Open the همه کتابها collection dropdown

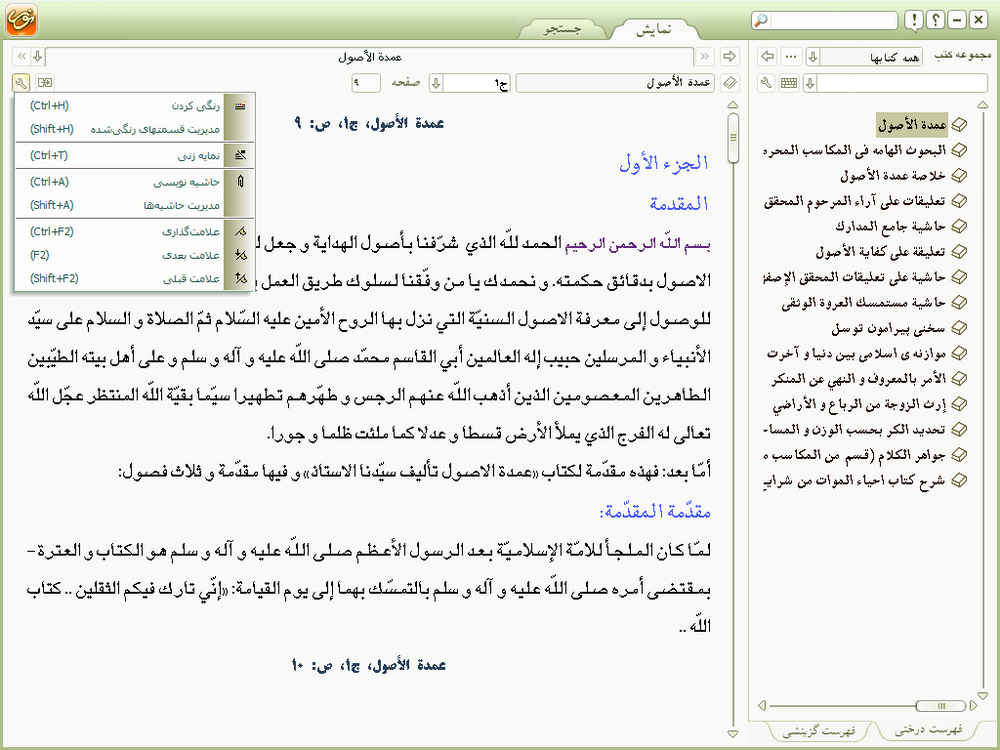[813, 56]
